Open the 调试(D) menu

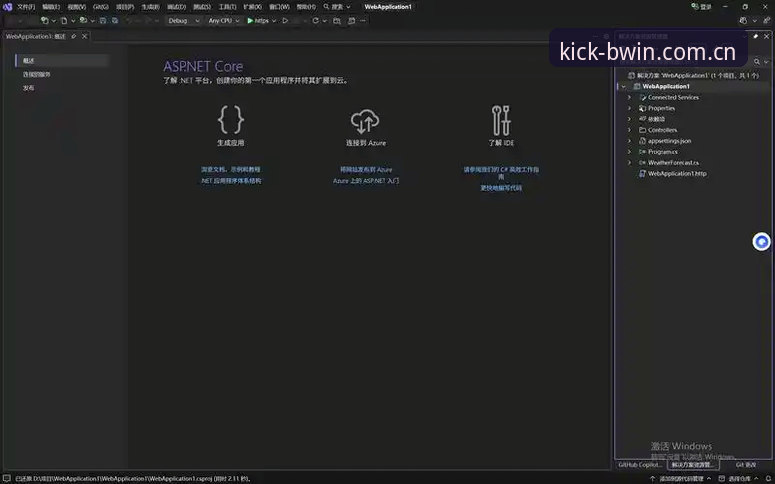coord(176,7)
